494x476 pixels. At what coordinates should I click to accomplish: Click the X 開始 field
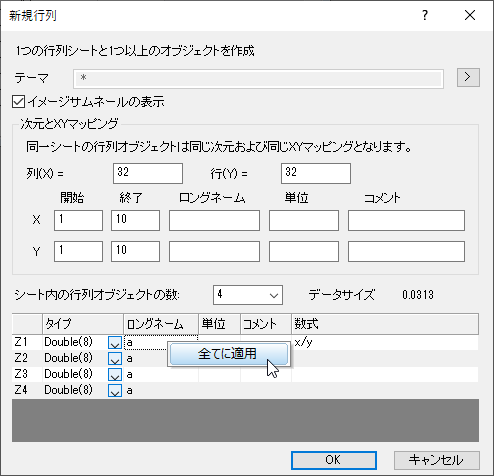tap(78, 220)
